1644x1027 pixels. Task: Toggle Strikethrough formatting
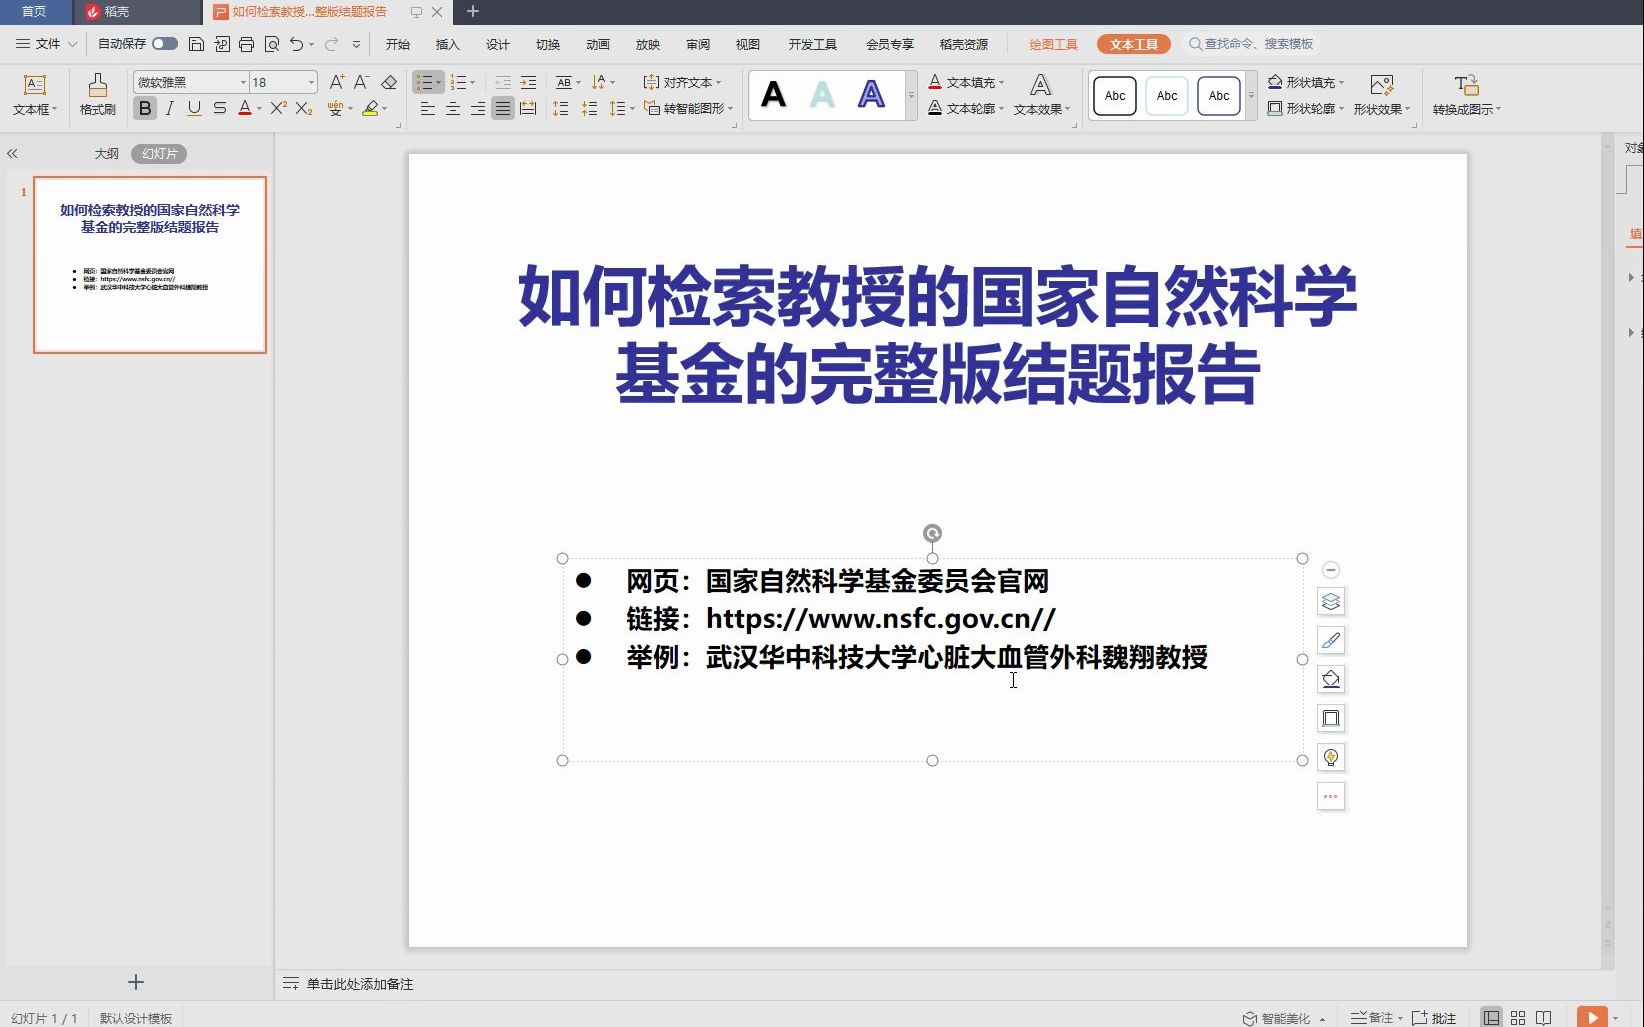(219, 108)
